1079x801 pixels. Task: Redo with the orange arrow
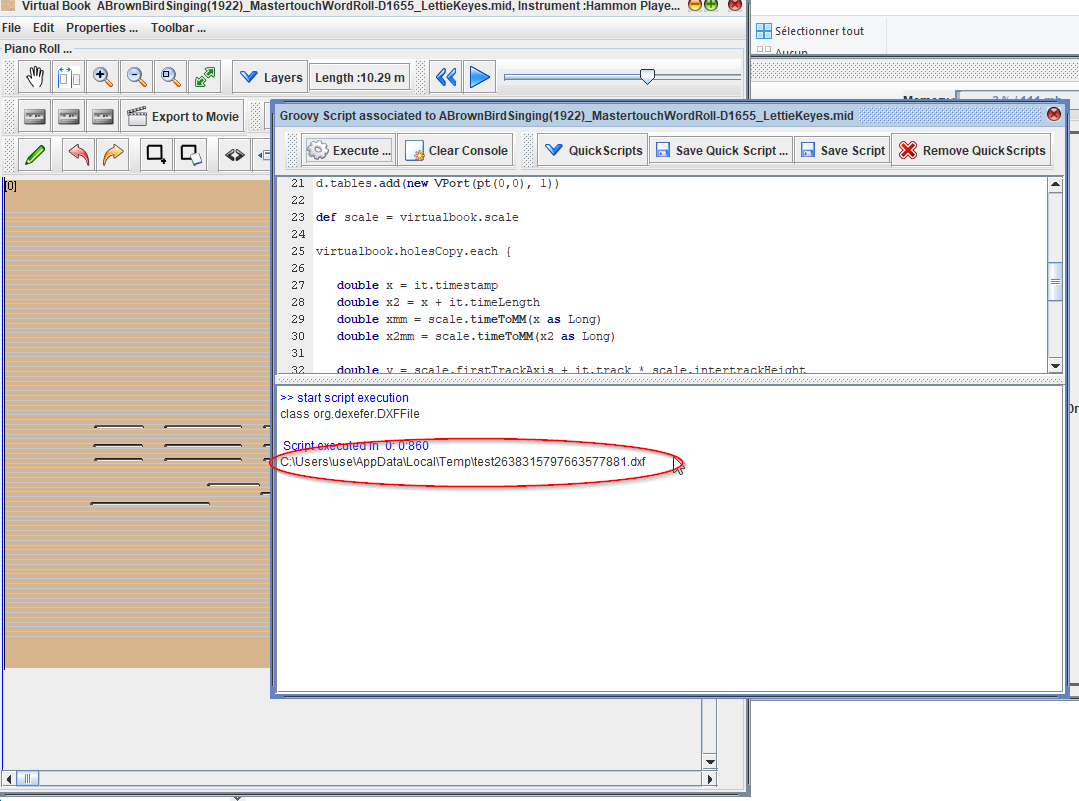(x=113, y=155)
